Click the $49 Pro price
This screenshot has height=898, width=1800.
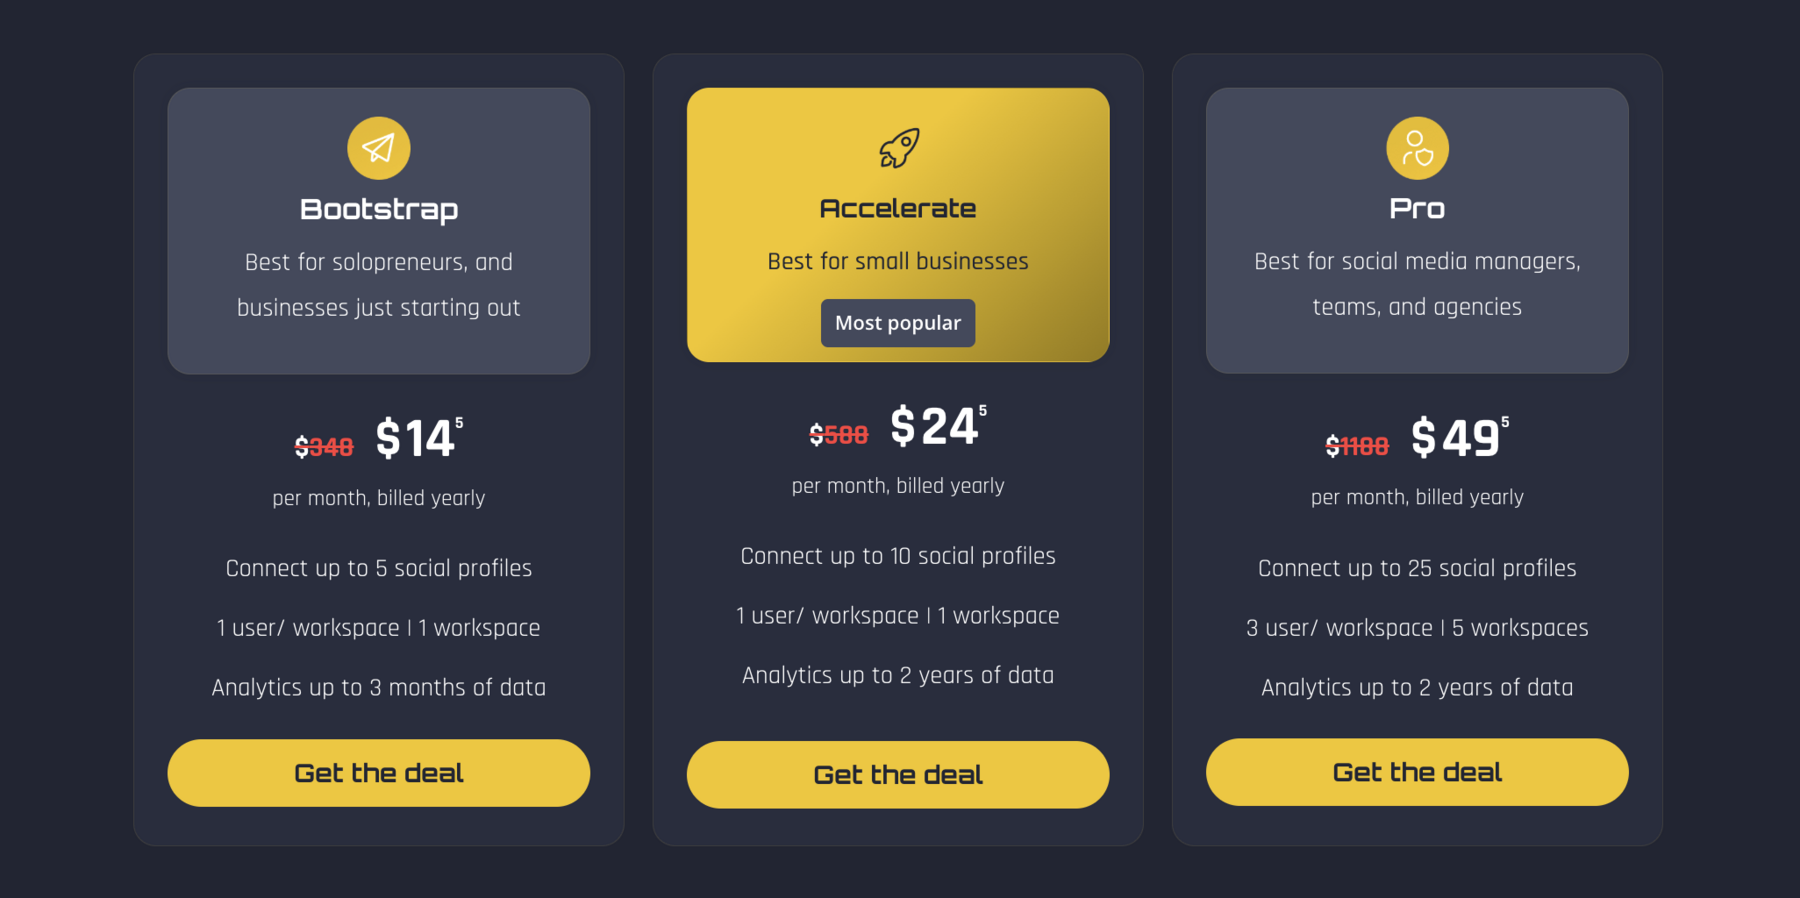tap(1456, 438)
